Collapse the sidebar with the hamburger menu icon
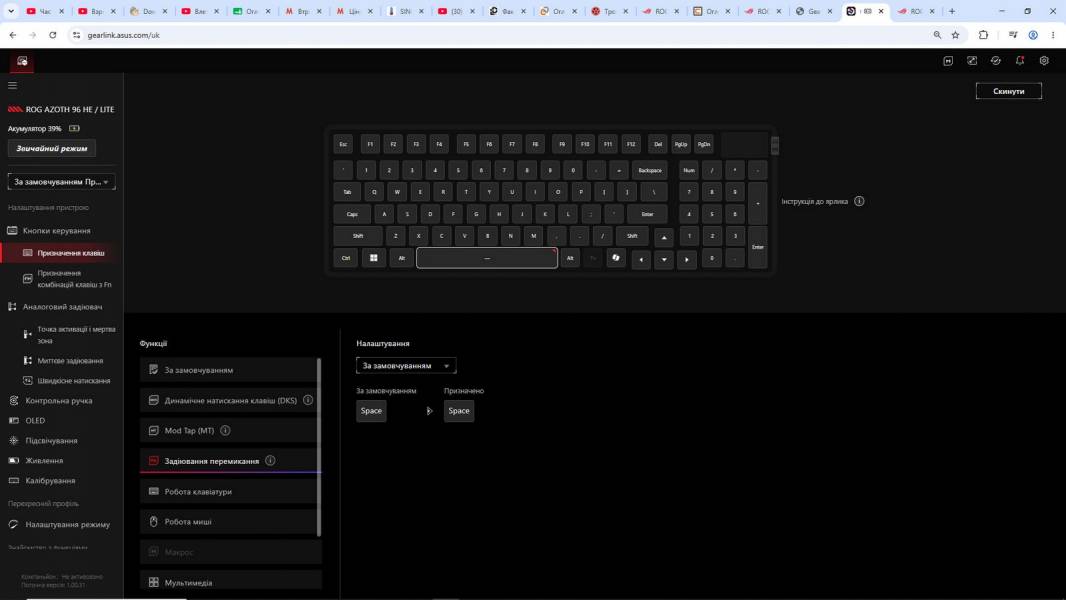Image resolution: width=1066 pixels, height=600 pixels. coord(12,86)
